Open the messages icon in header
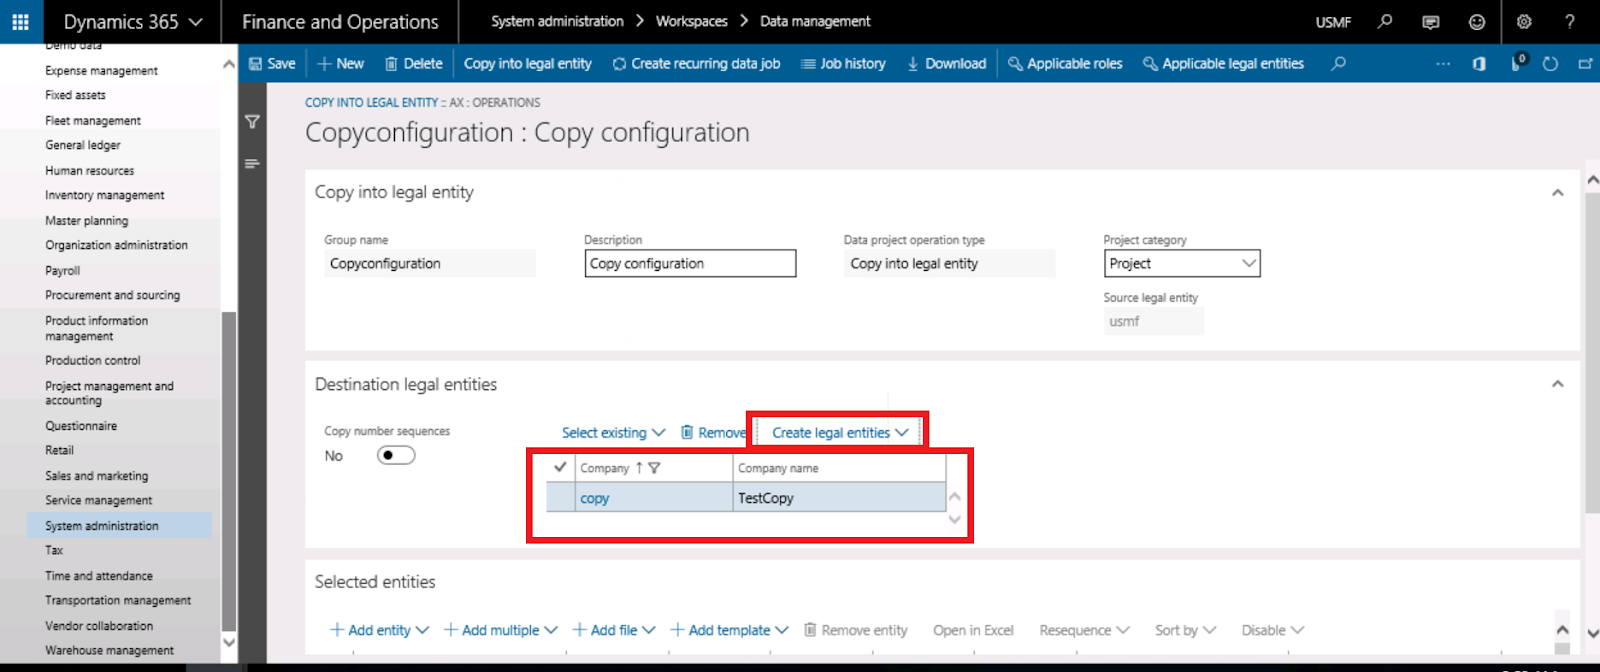The width and height of the screenshot is (1600, 672). (1431, 22)
